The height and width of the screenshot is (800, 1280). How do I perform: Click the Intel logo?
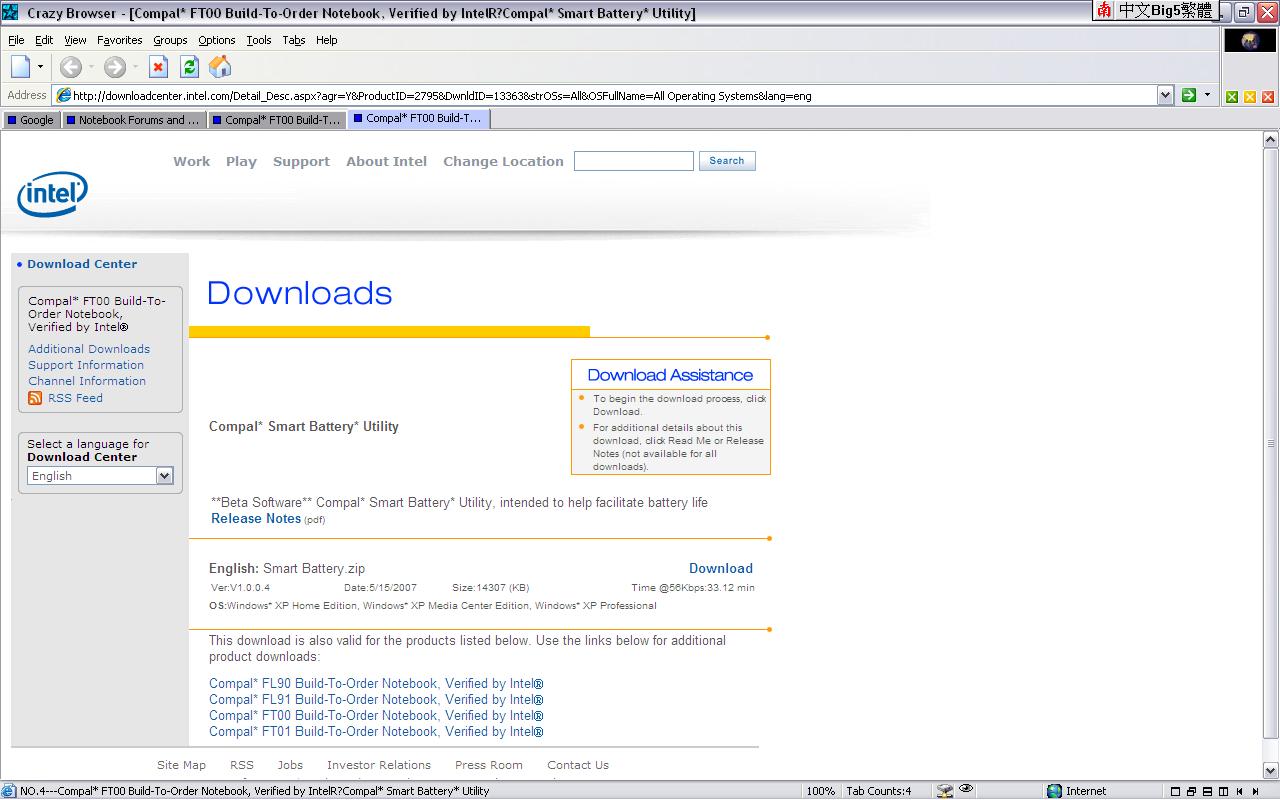click(x=52, y=194)
